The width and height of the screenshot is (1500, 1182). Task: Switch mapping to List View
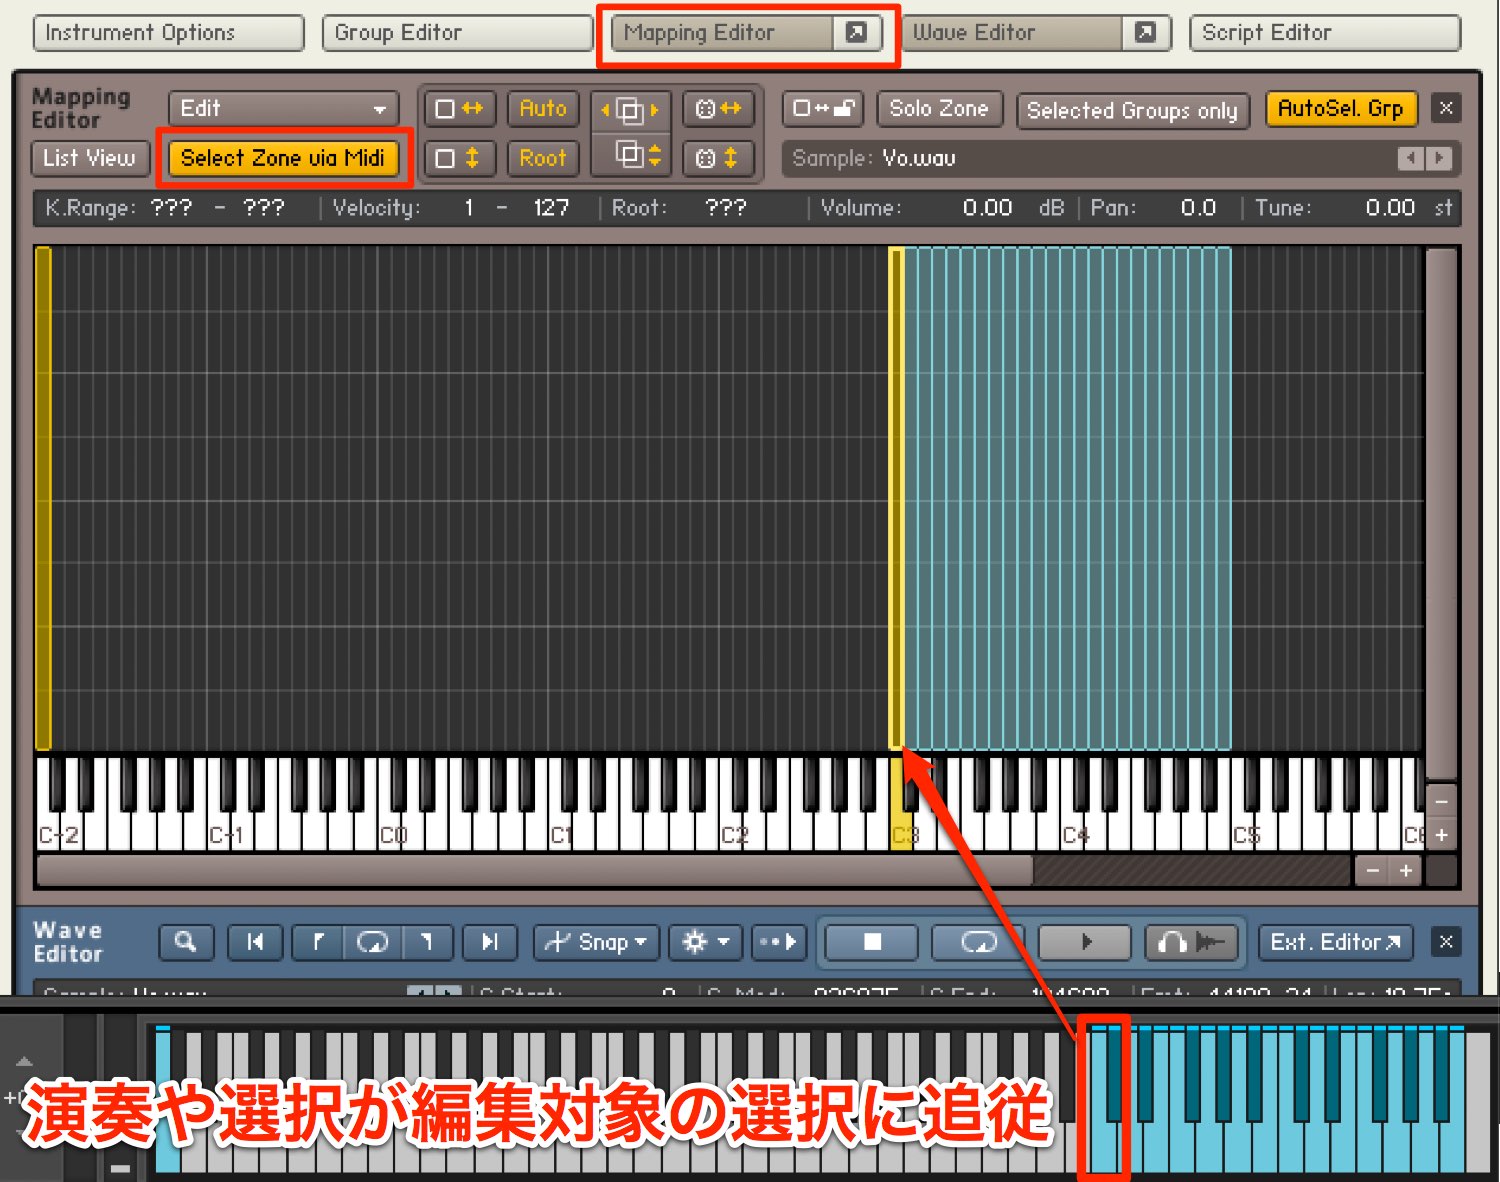coord(90,158)
